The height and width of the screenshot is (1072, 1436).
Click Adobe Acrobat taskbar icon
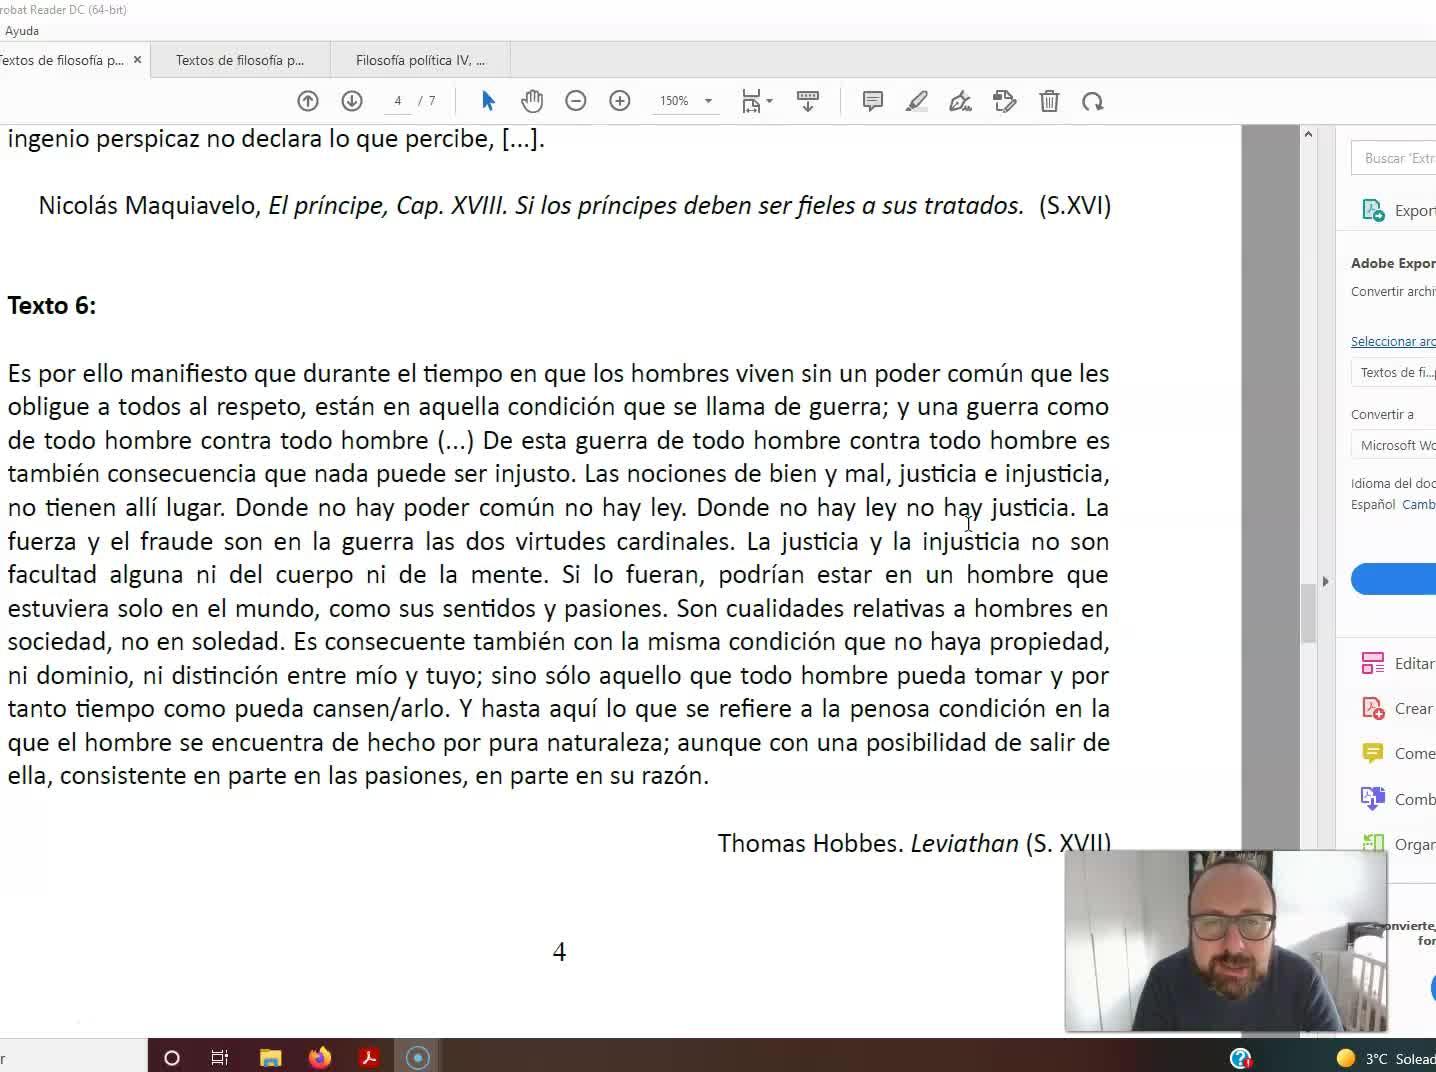(x=369, y=1057)
